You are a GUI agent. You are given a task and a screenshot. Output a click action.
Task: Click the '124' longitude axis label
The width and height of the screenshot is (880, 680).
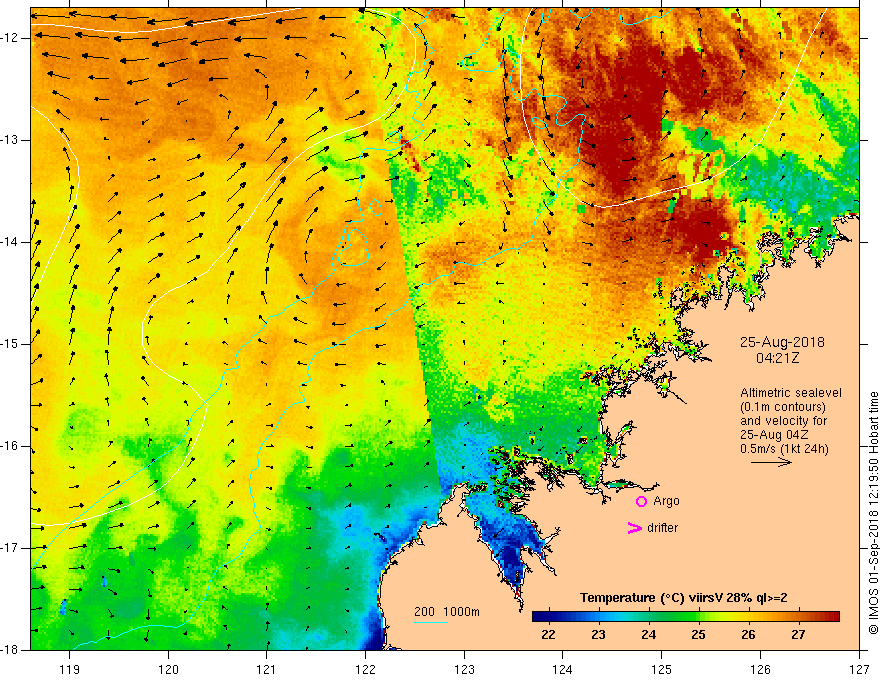pyautogui.click(x=563, y=669)
